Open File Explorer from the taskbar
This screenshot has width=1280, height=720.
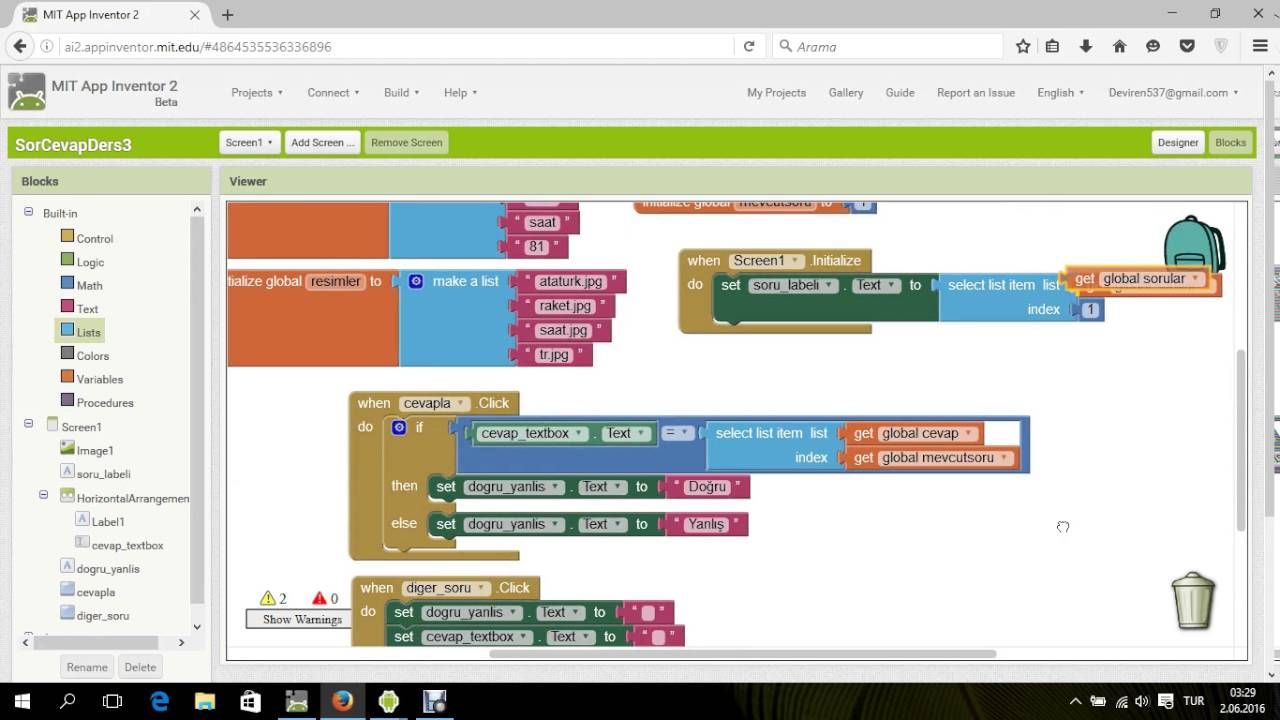[205, 701]
